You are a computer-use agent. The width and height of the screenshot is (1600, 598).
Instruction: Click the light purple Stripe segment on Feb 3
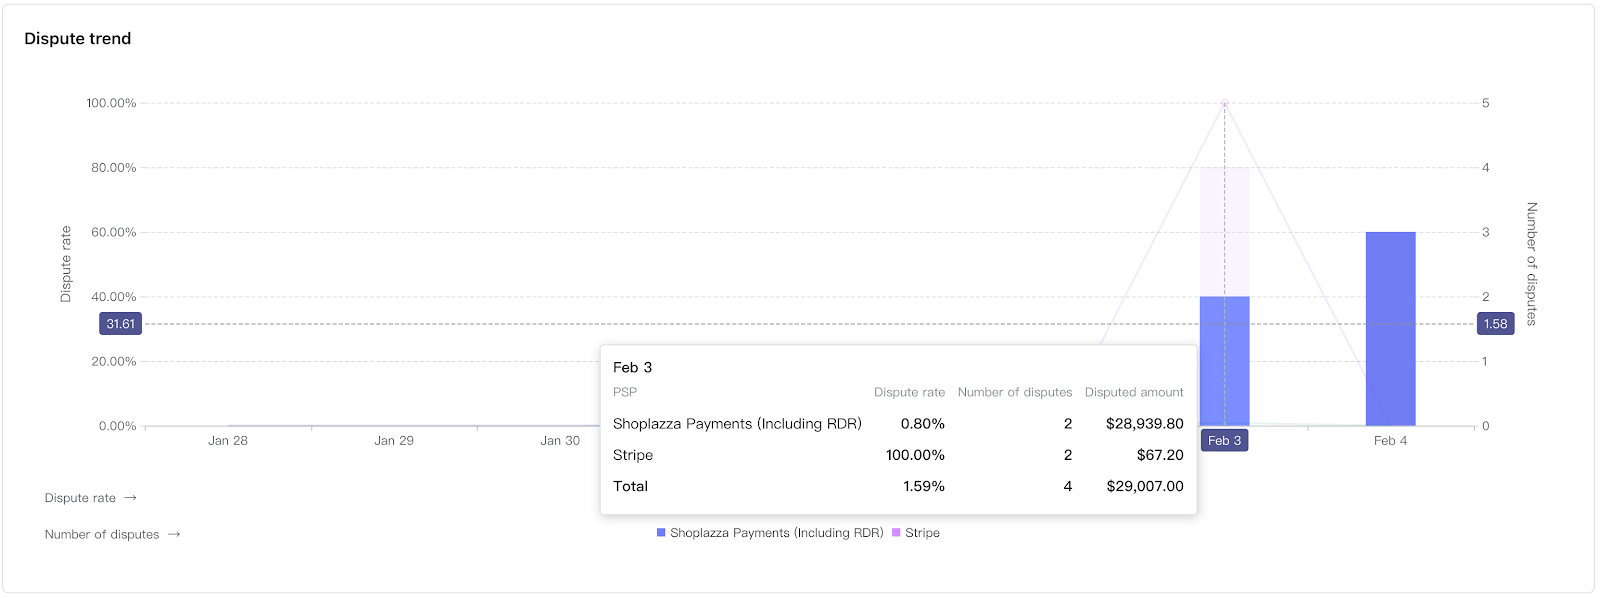coord(1224,232)
